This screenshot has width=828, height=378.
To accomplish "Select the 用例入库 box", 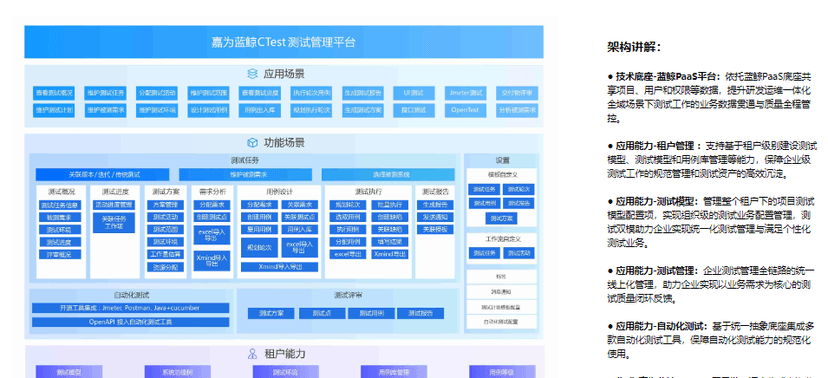I will [299, 229].
